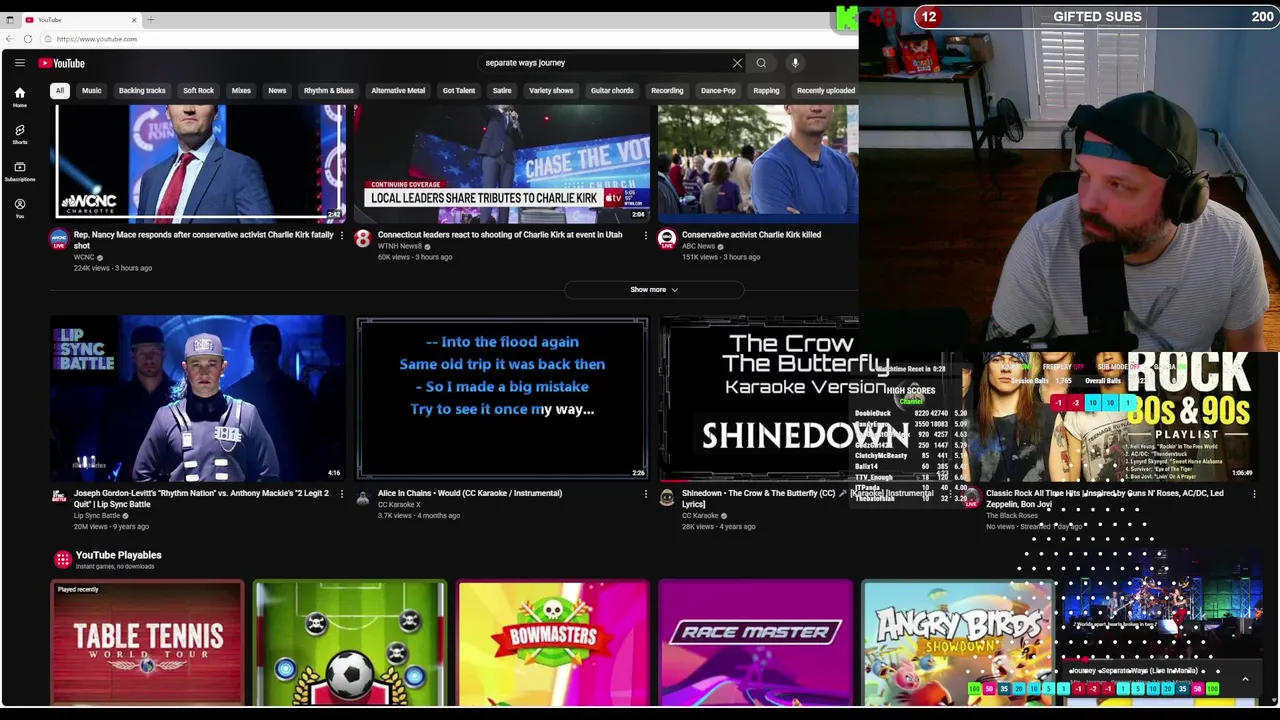Expand the section with Show more

[654, 290]
